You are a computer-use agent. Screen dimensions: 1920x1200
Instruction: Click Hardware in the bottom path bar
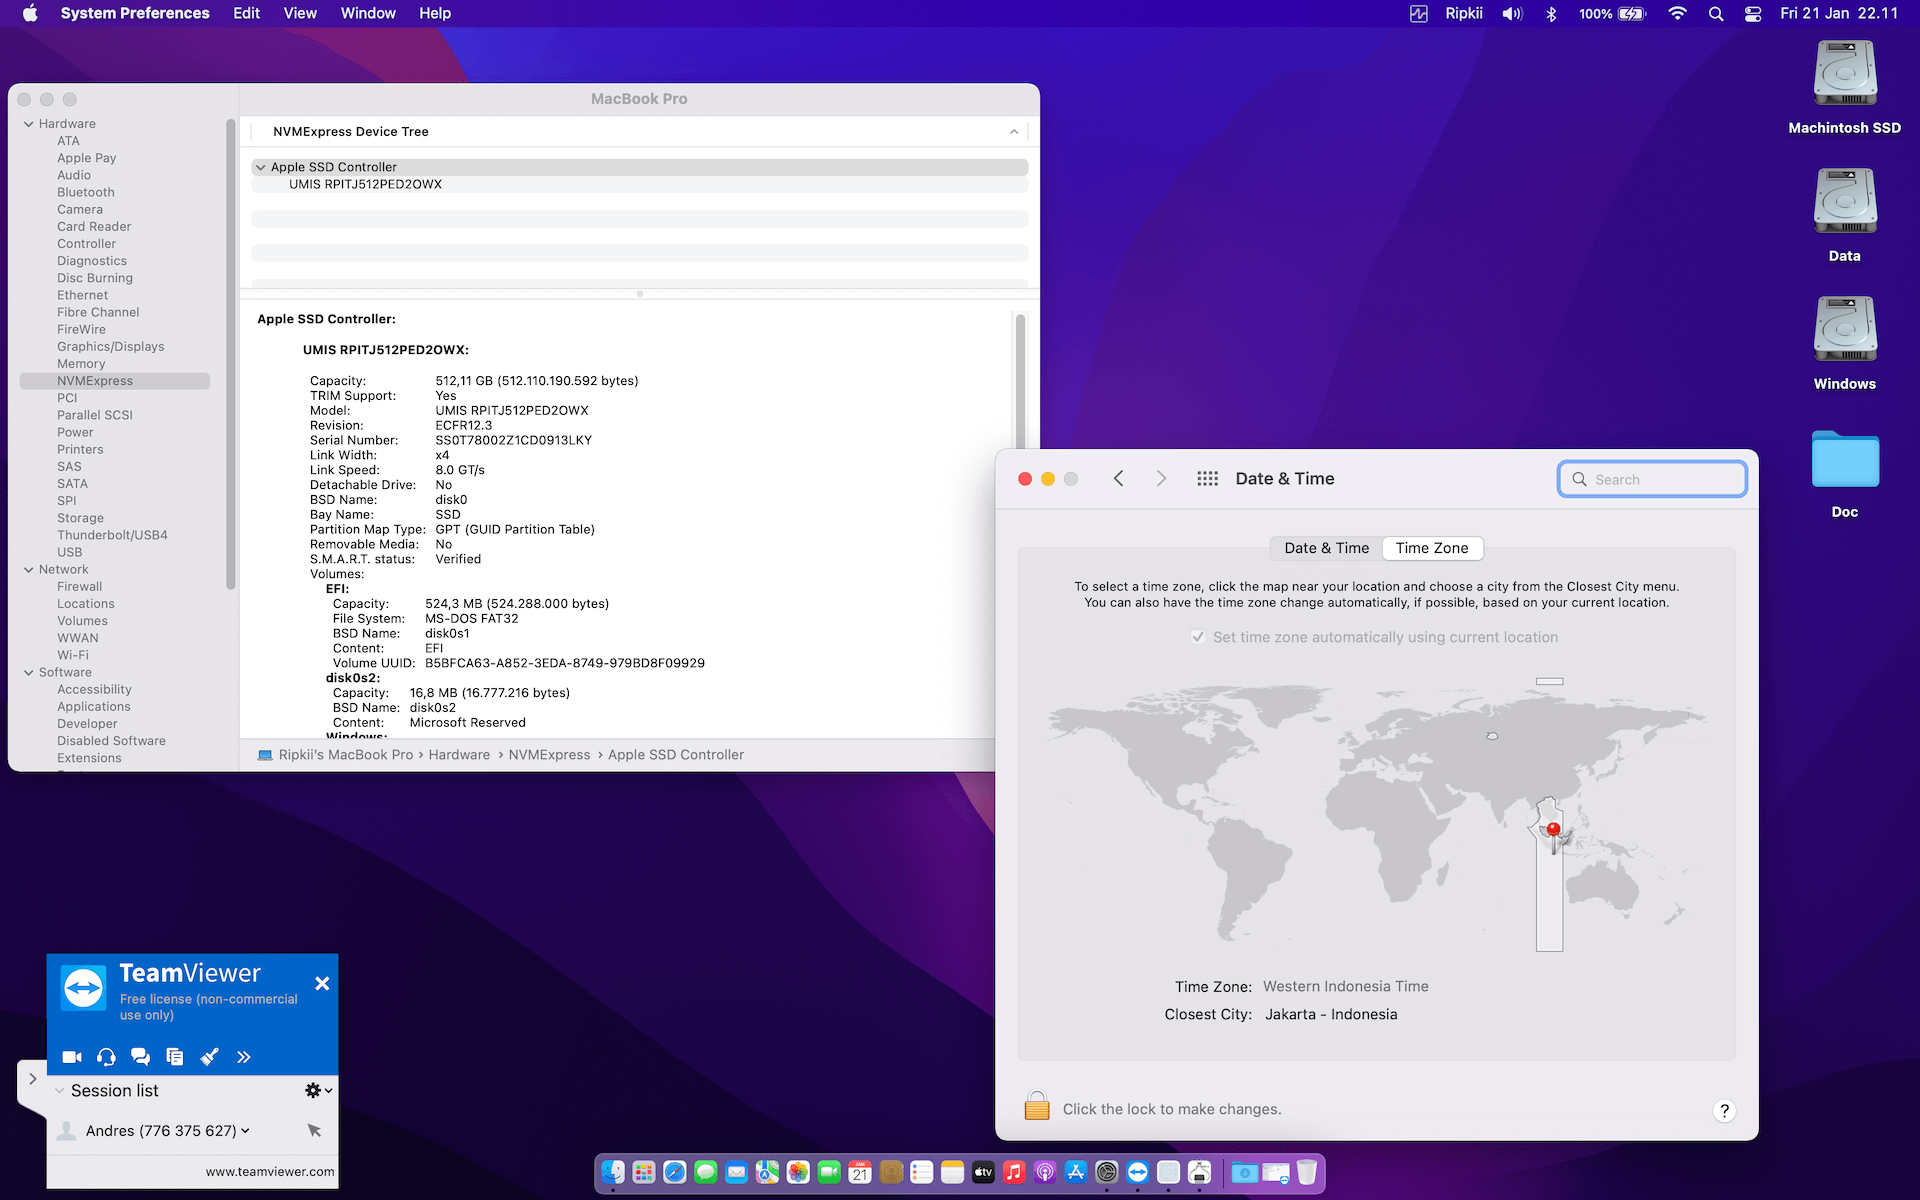(459, 755)
